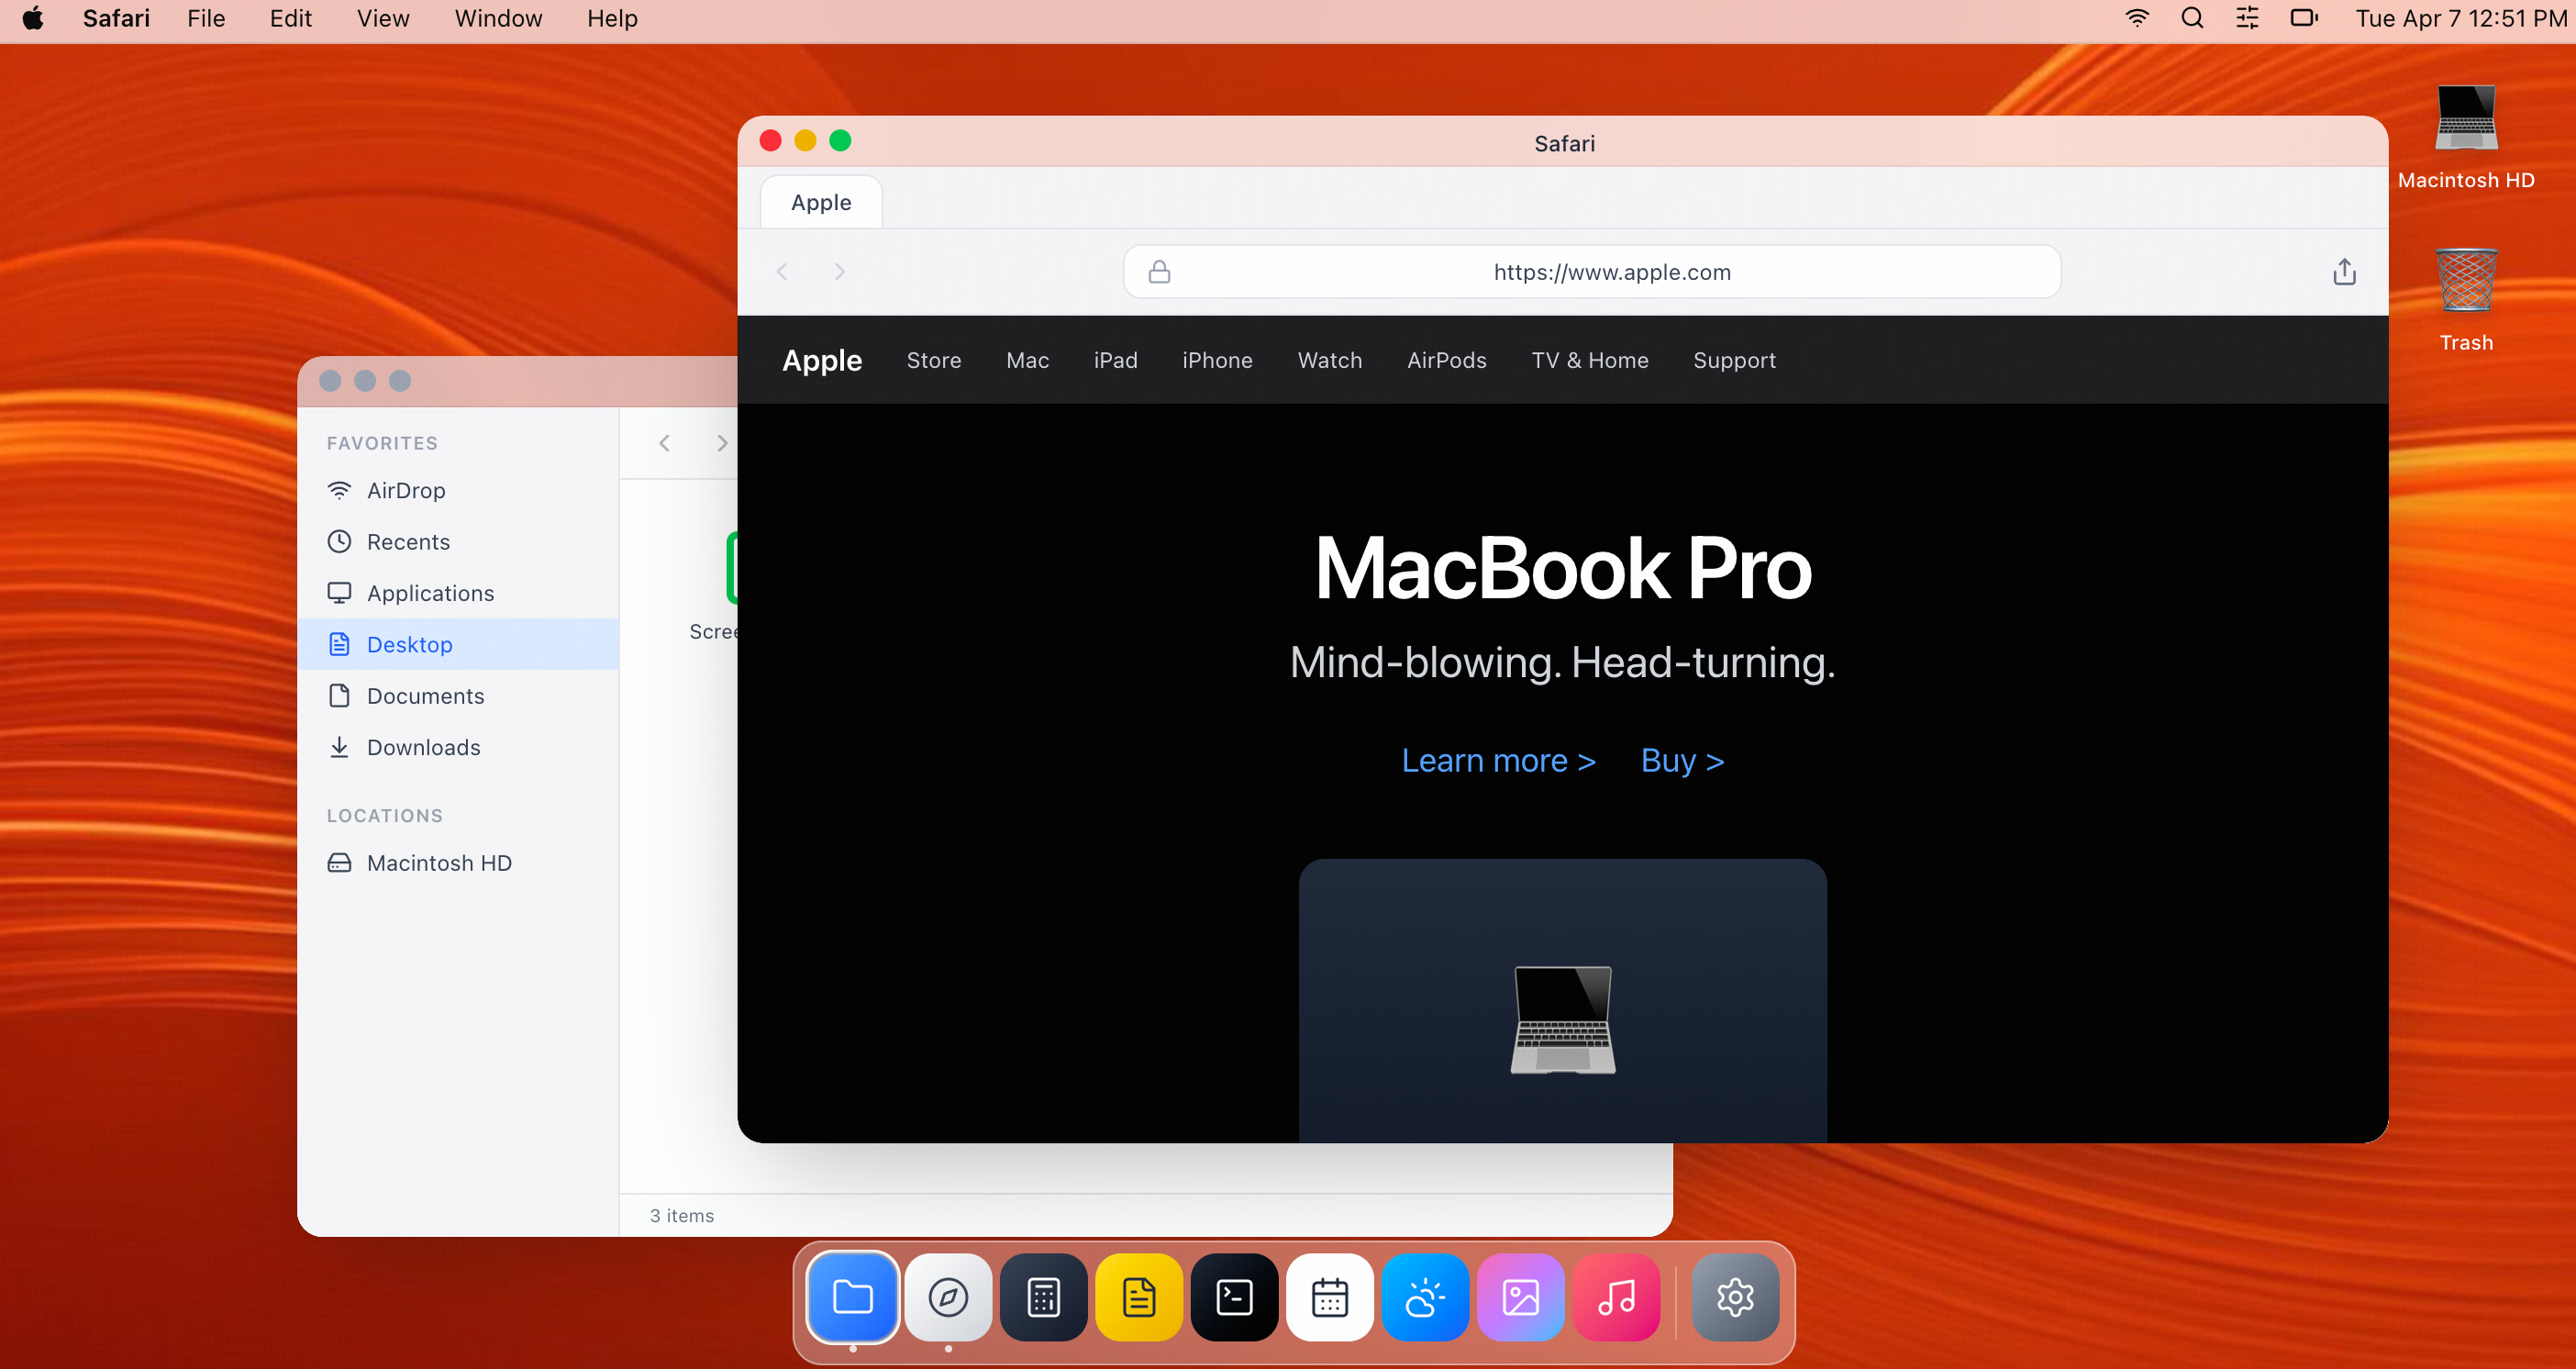Select the Apple browser tab
Viewport: 2576px width, 1369px height.
(821, 202)
